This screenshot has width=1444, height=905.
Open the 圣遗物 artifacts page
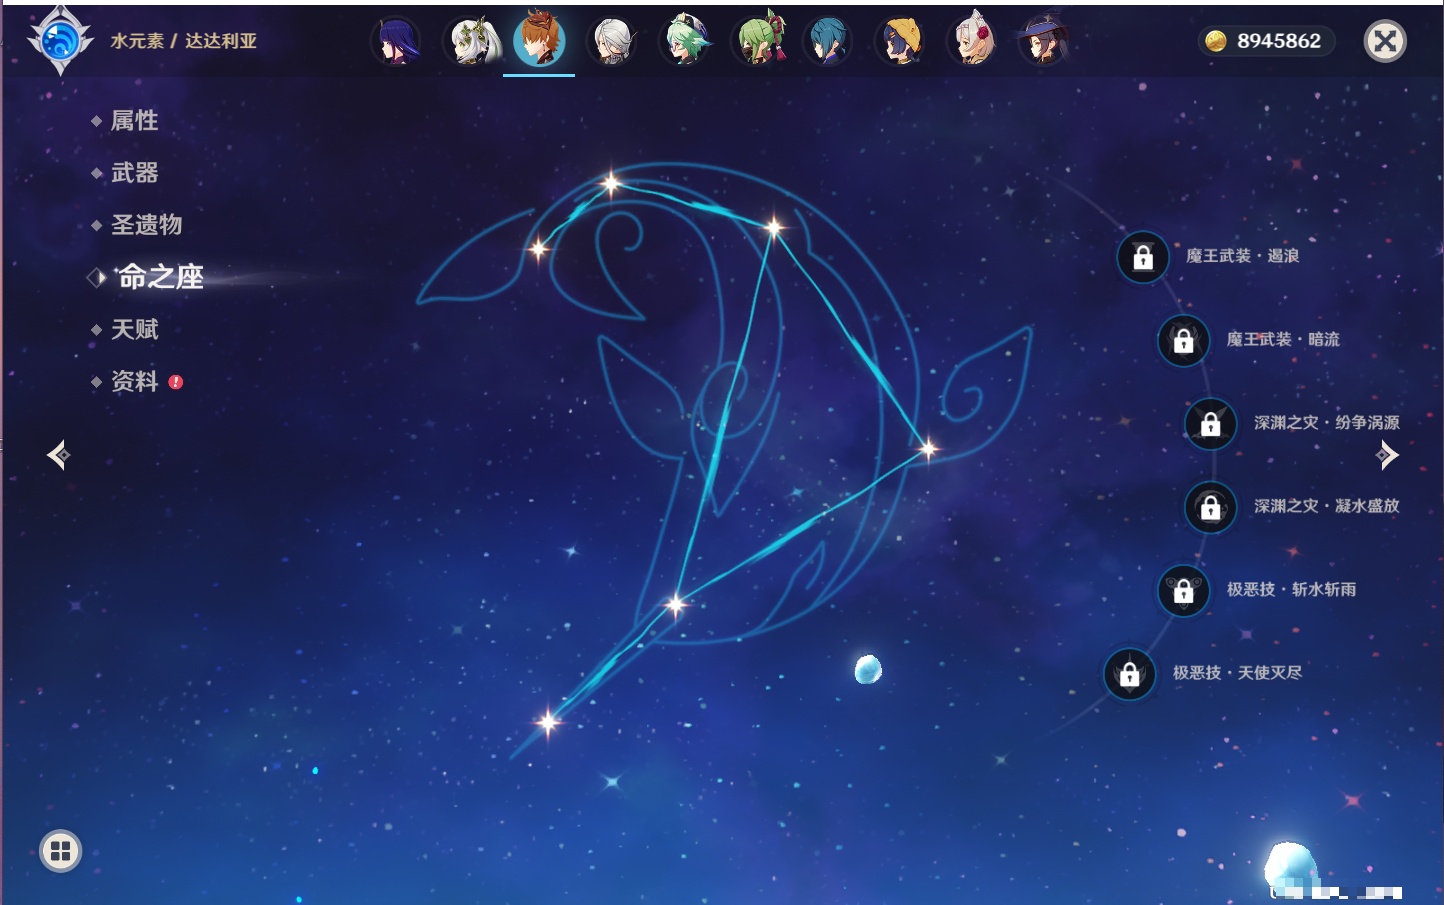[146, 225]
